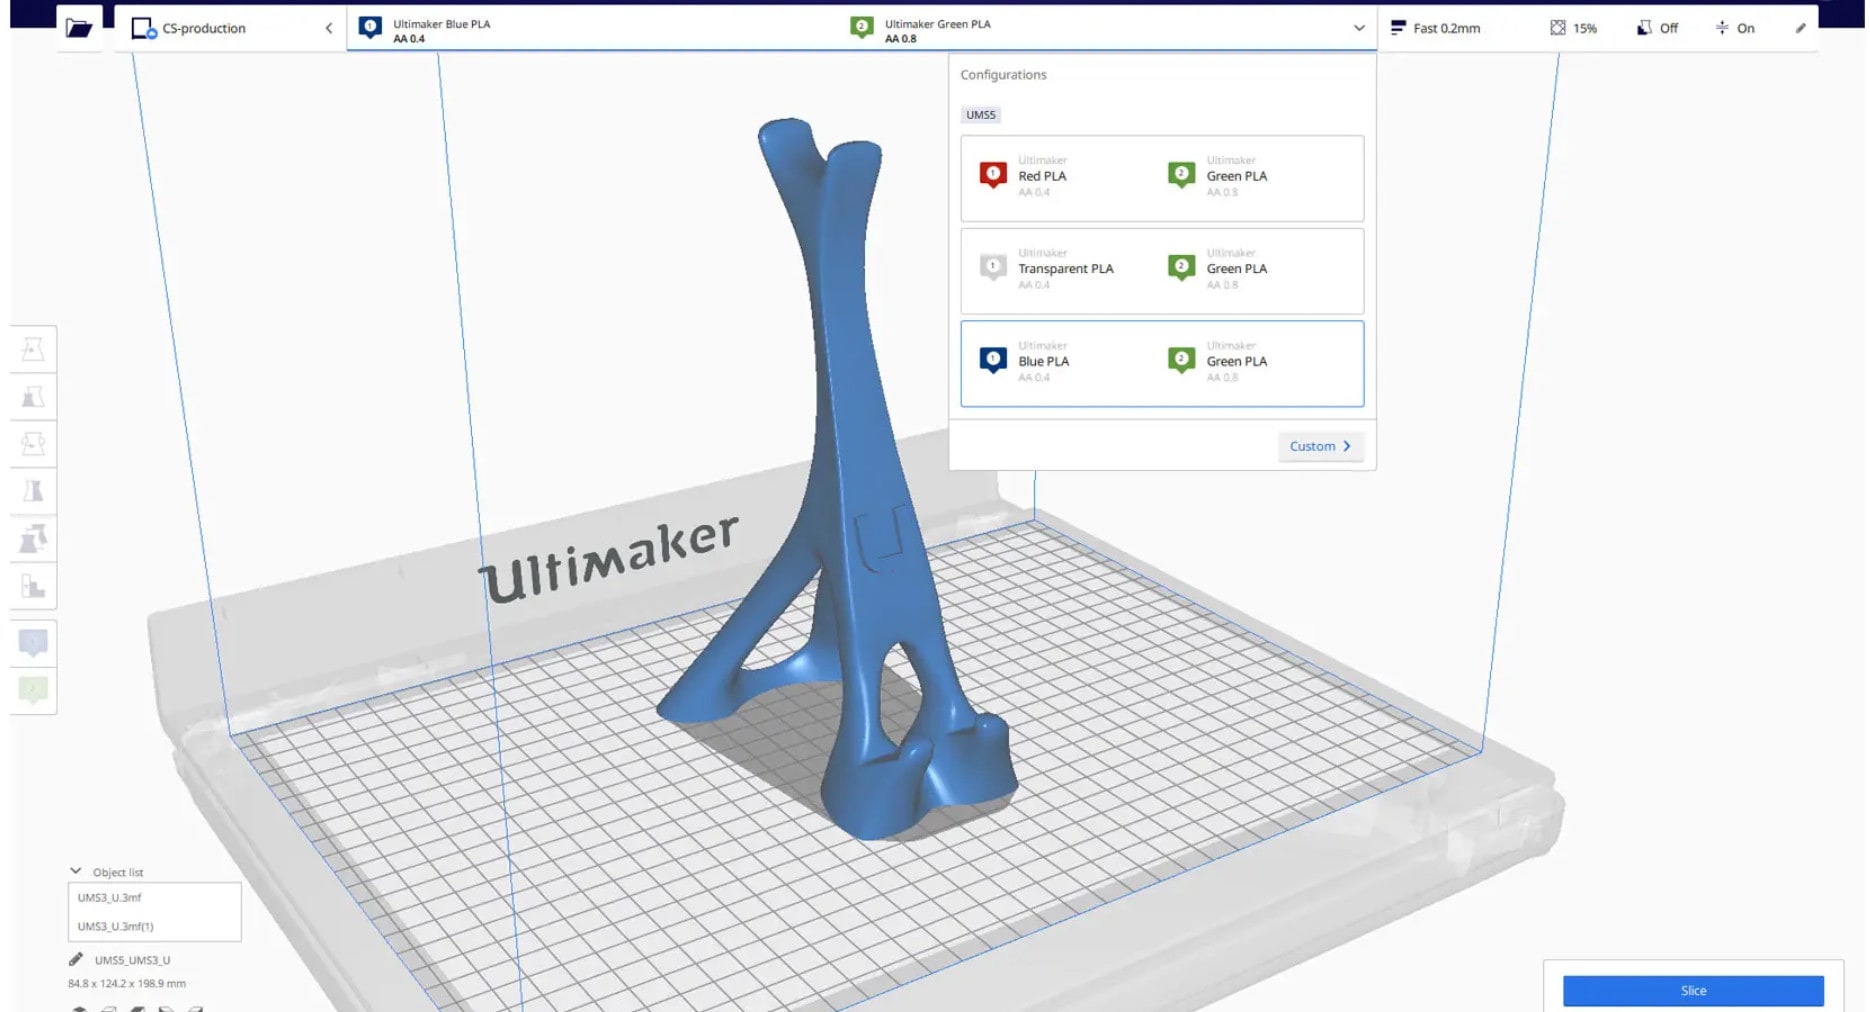Select the Move tool in left toolbar
1870x1012 pixels.
click(33, 349)
